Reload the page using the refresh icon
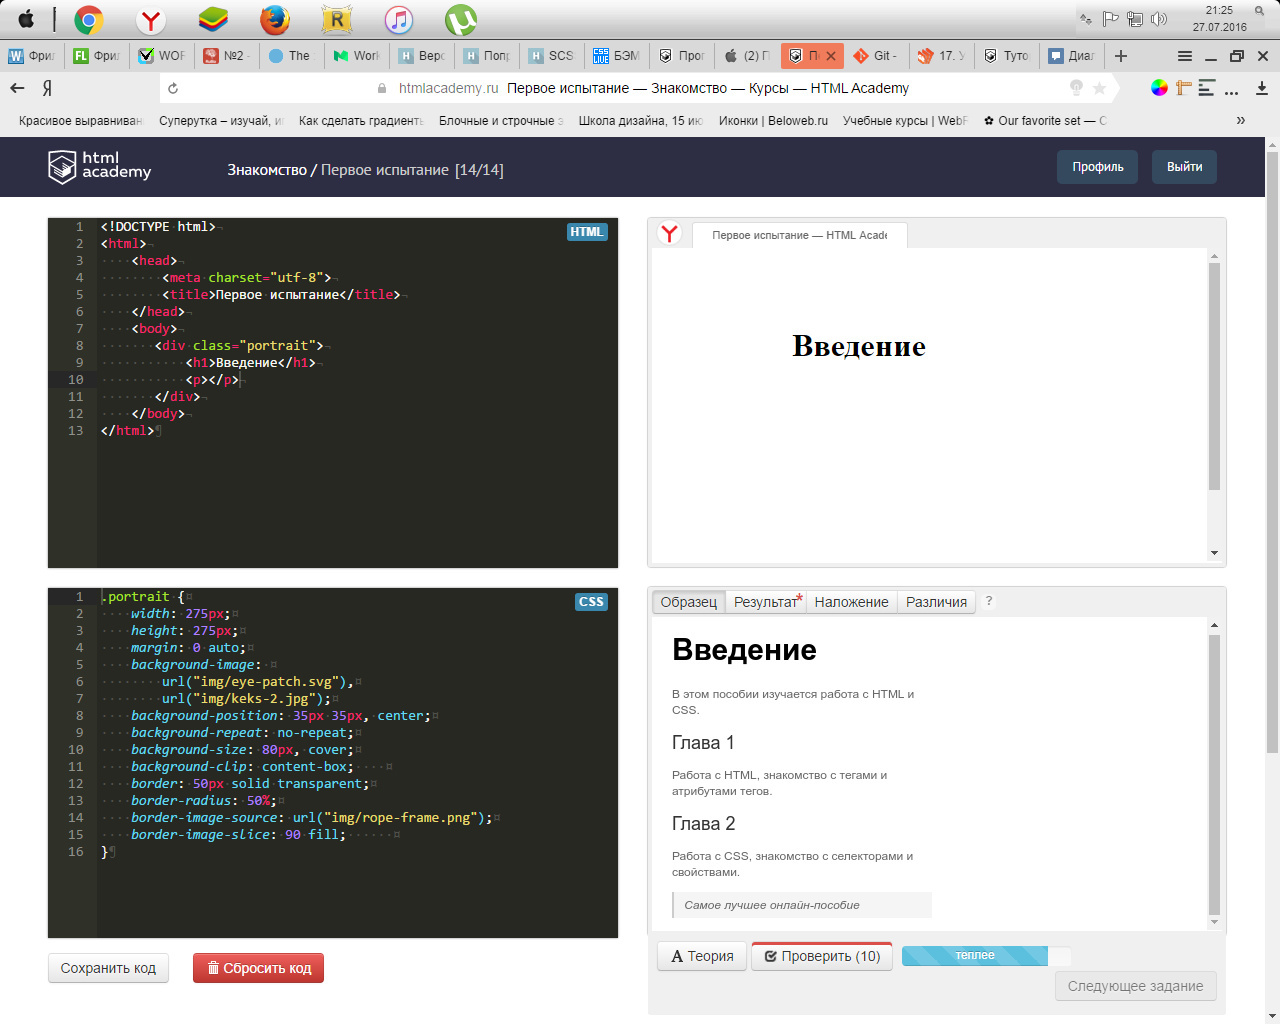 pyautogui.click(x=173, y=88)
